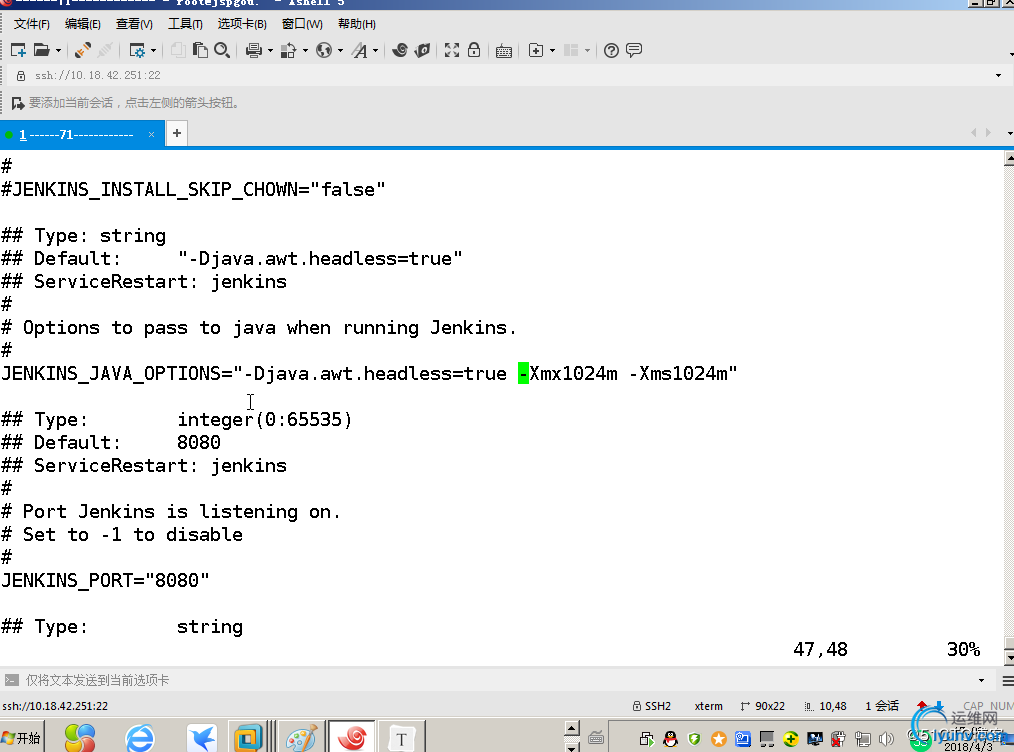This screenshot has width=1014, height=752.
Task: Open the 窗口(W) menu
Action: click(x=302, y=24)
